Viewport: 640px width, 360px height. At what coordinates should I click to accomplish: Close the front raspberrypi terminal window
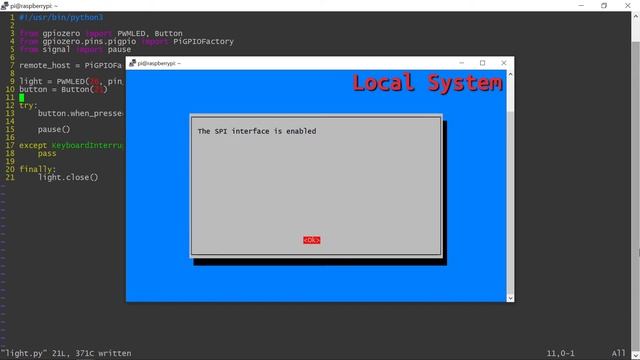pos(504,63)
